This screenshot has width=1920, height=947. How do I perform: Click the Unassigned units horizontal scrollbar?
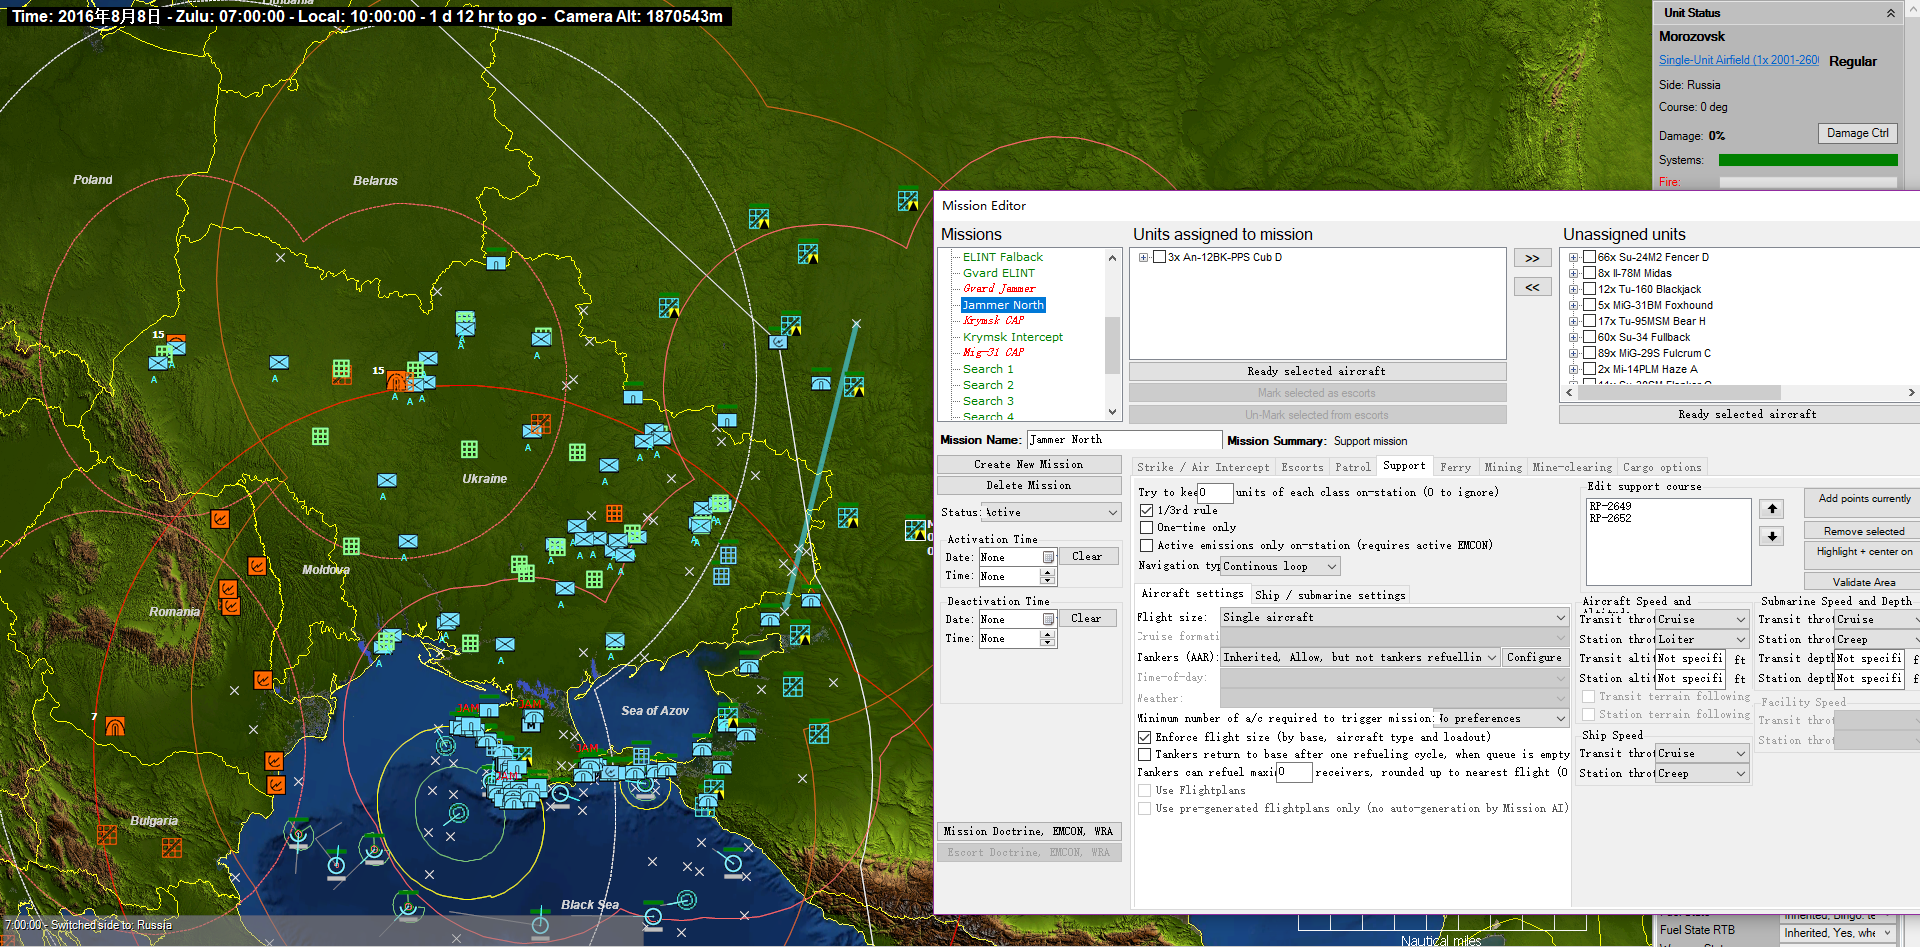coord(1680,393)
